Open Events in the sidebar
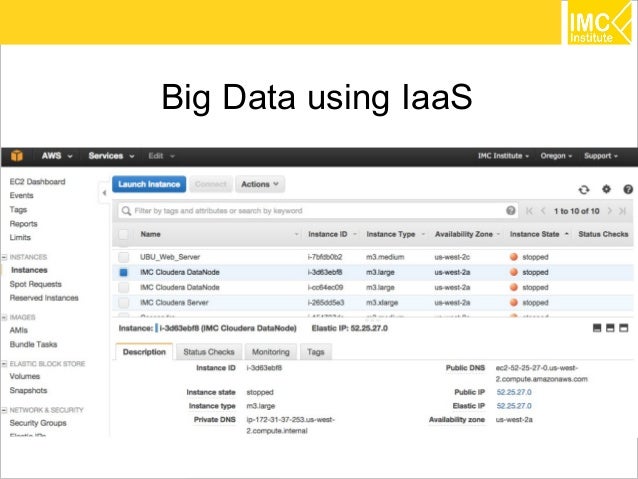The height and width of the screenshot is (479, 638). coord(22,195)
